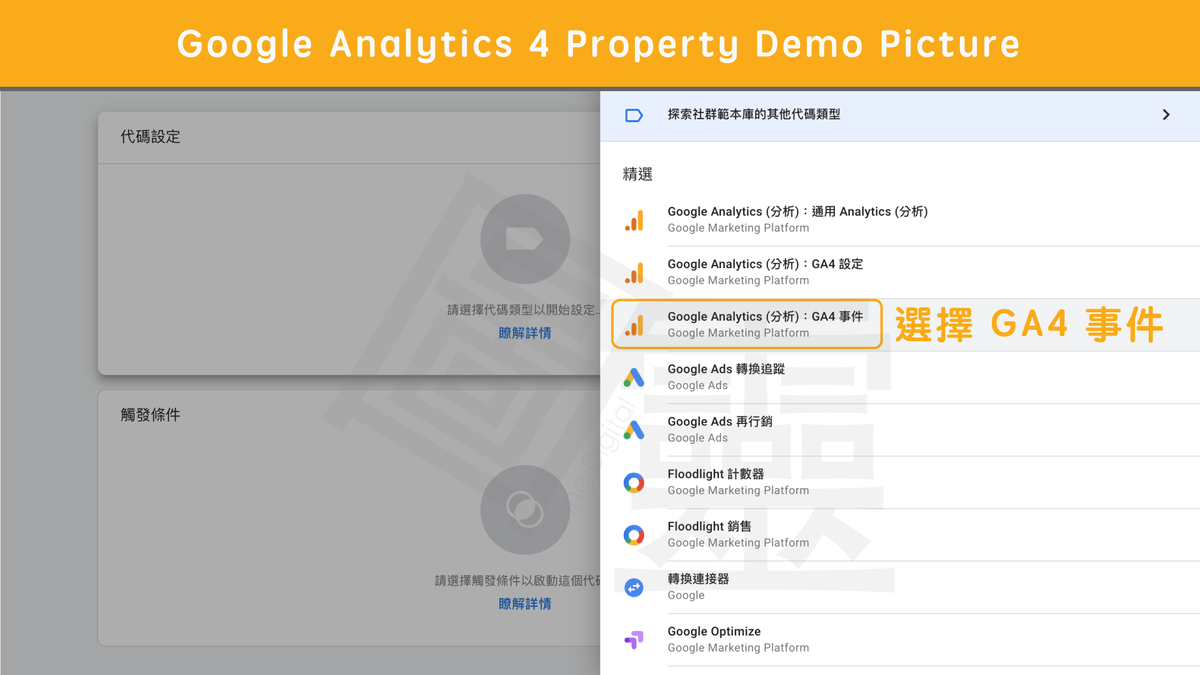Click the GA4 設定 analytics icon

[x=634, y=272]
